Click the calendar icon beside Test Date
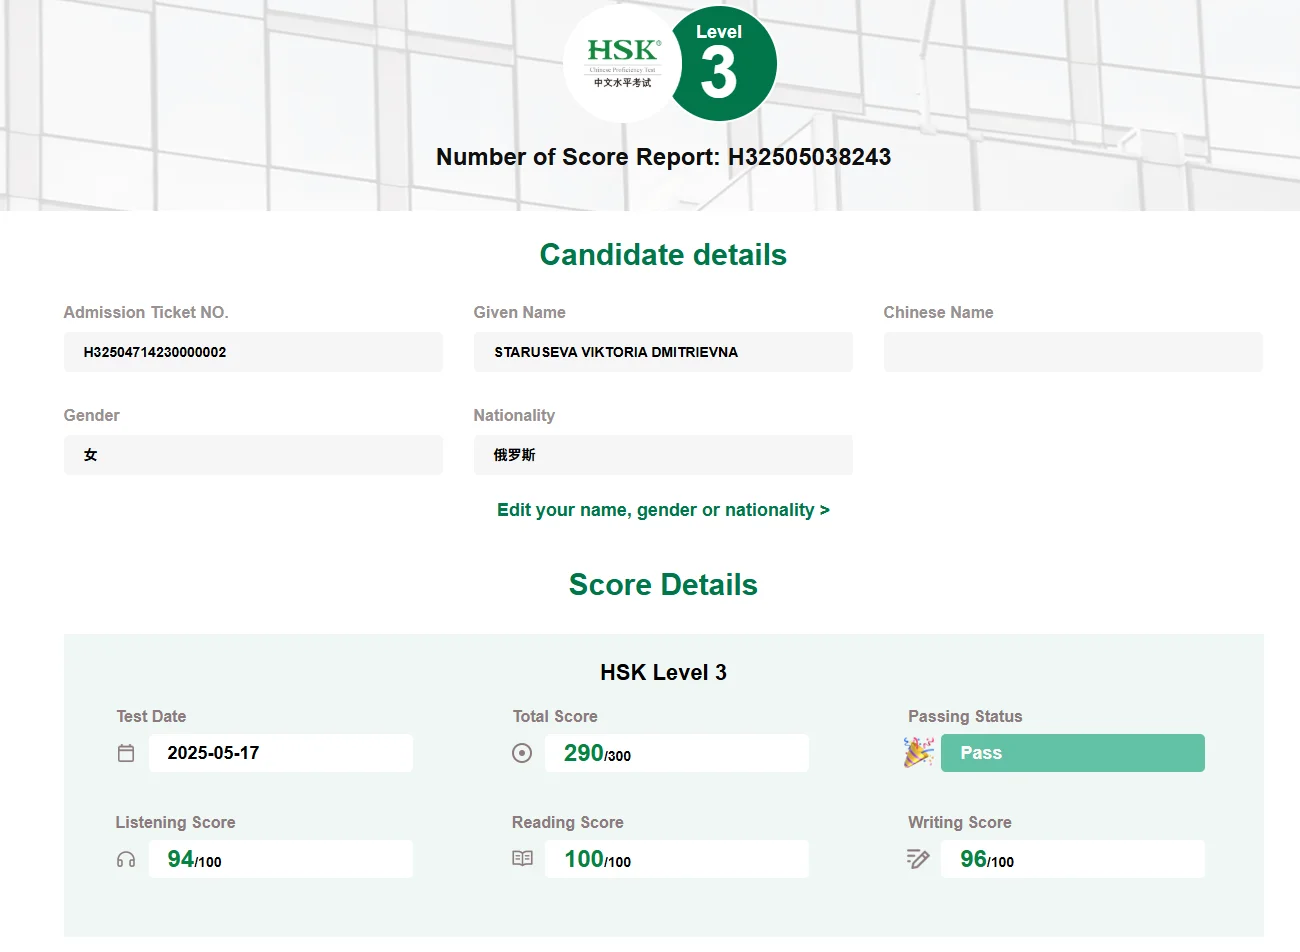The image size is (1300, 952). [126, 753]
